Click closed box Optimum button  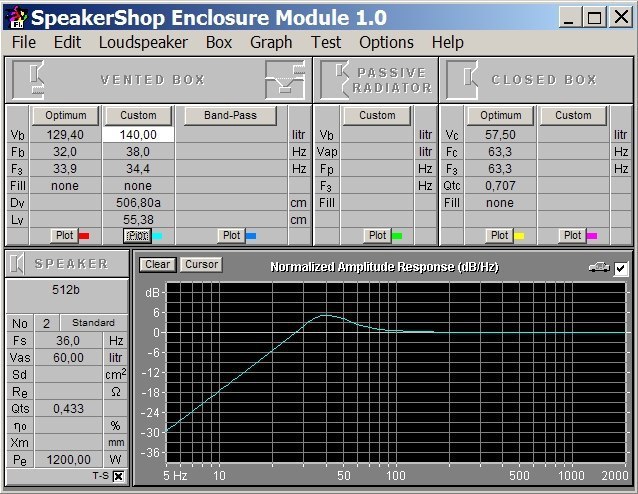(x=500, y=116)
